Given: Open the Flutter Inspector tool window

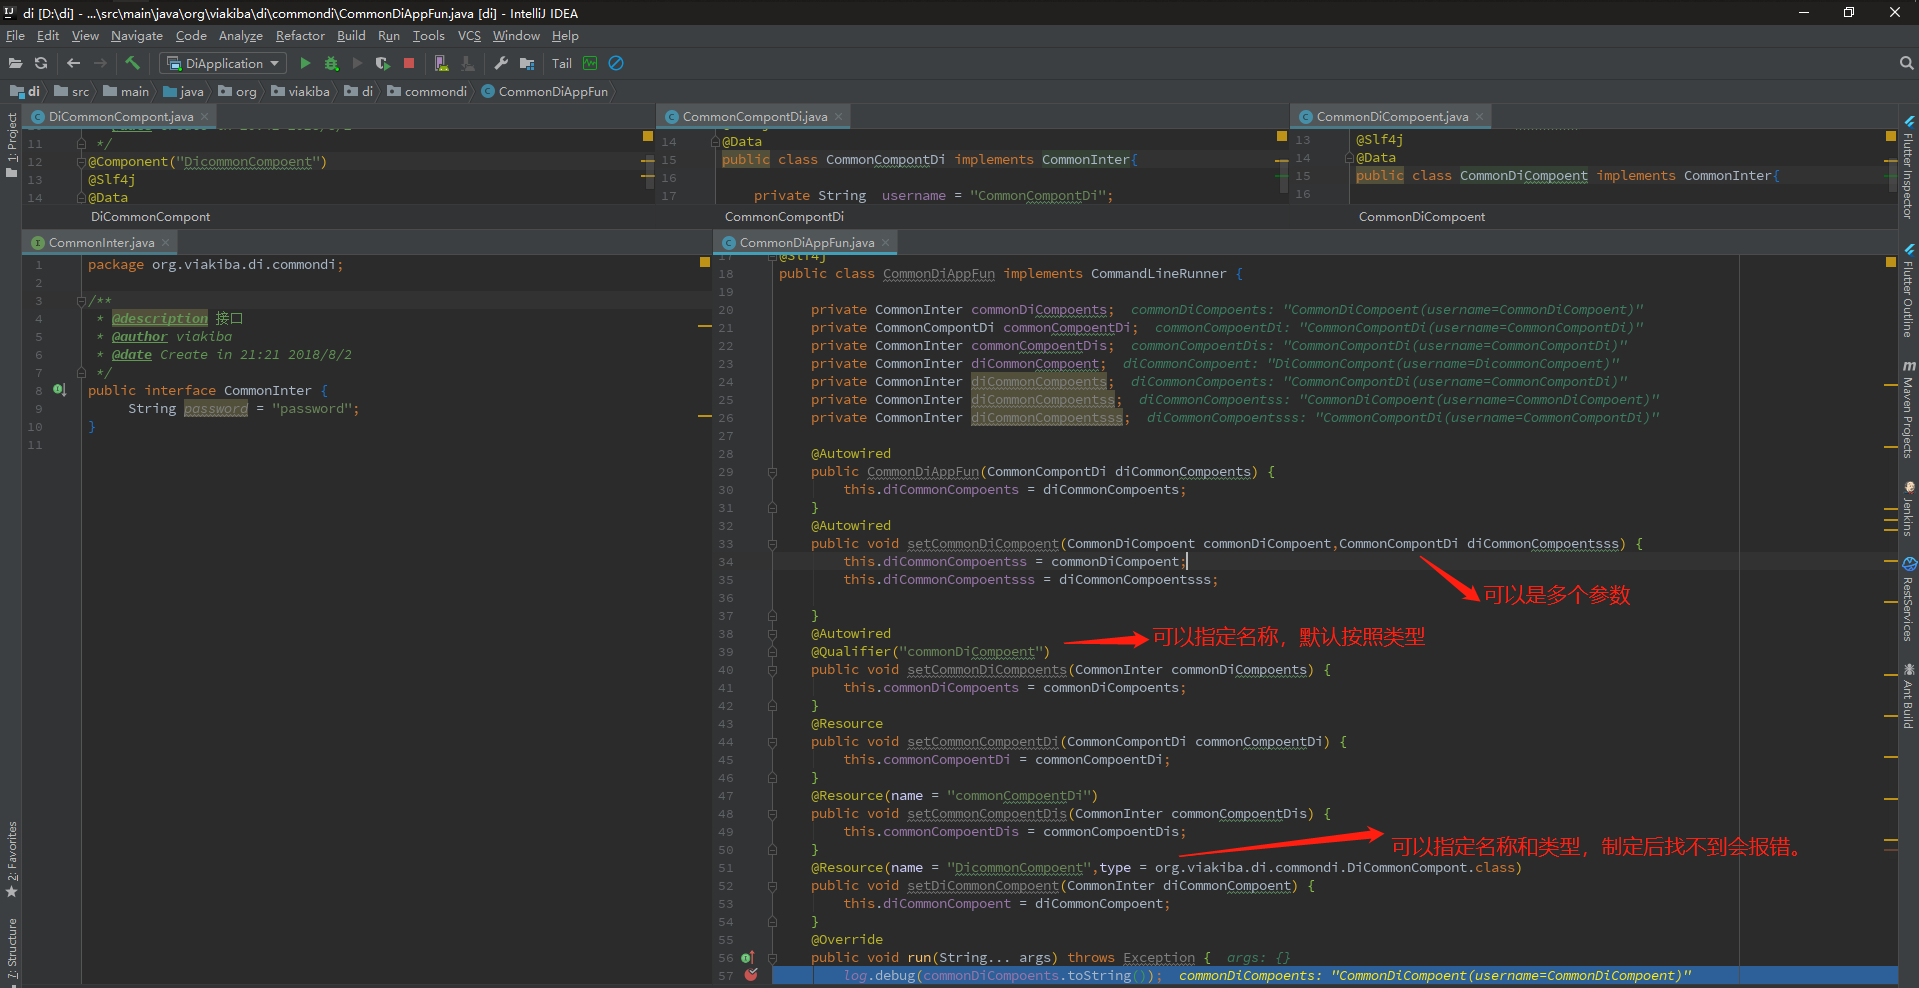Looking at the screenshot, I should (x=1908, y=168).
